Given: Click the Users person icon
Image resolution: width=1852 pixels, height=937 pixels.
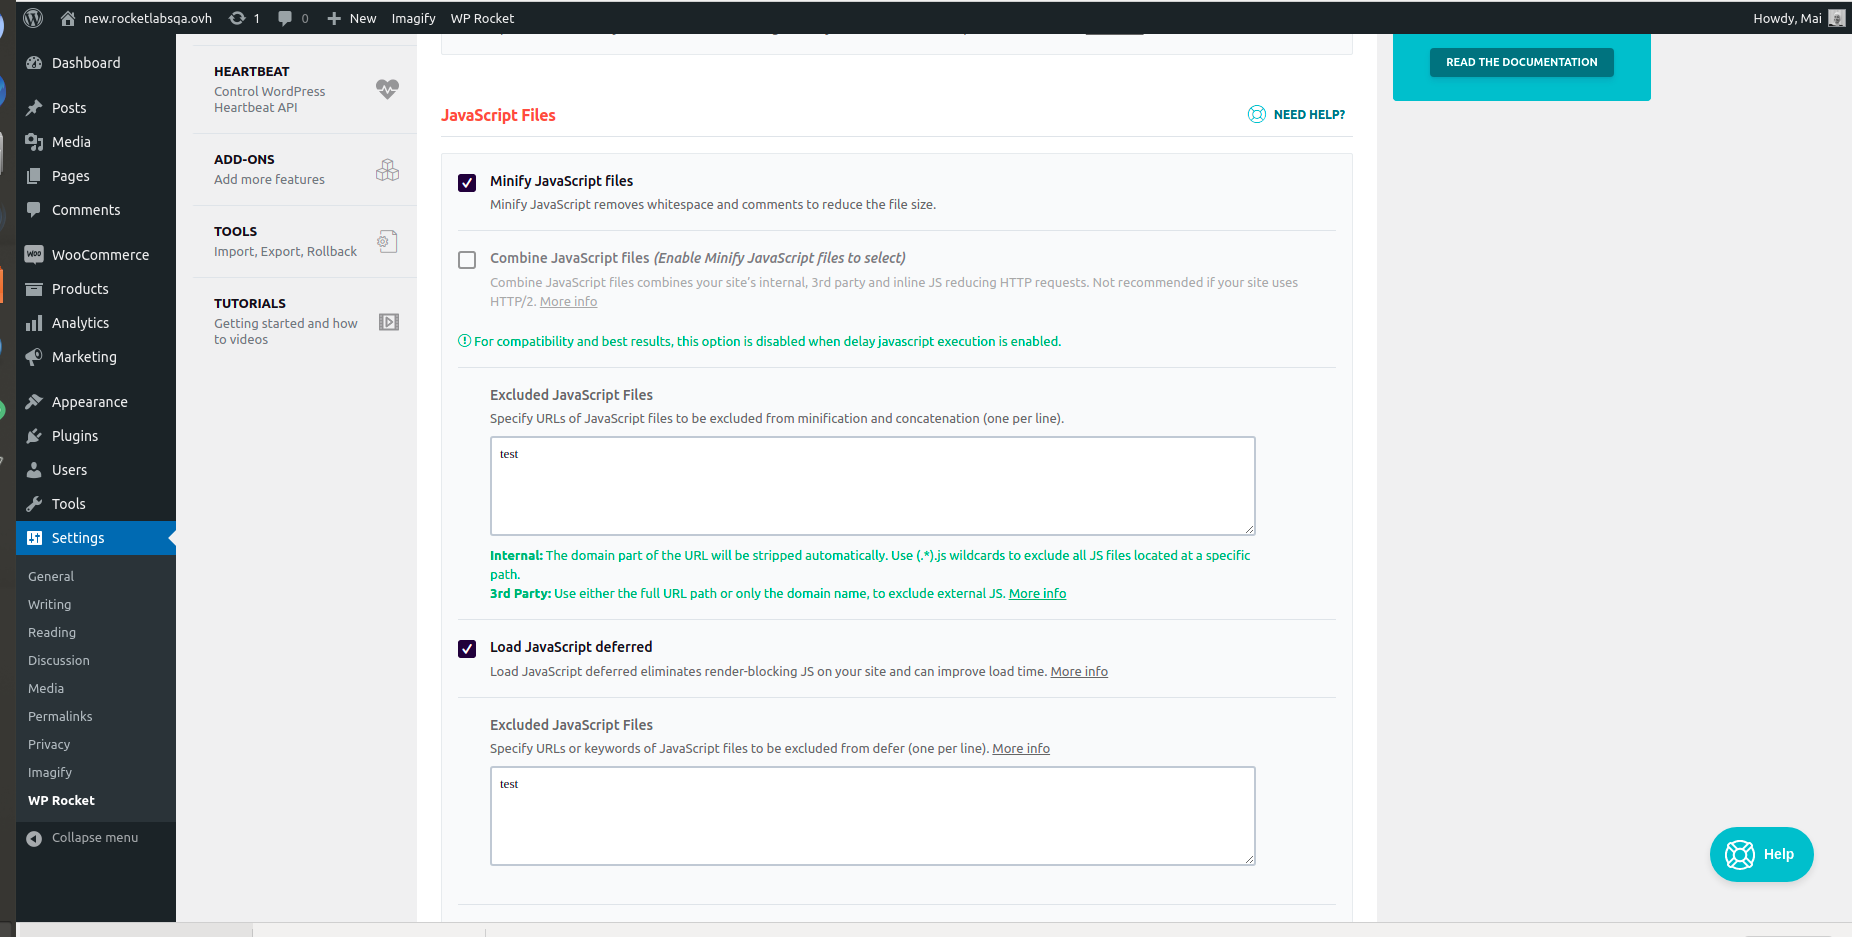Looking at the screenshot, I should click(x=34, y=470).
